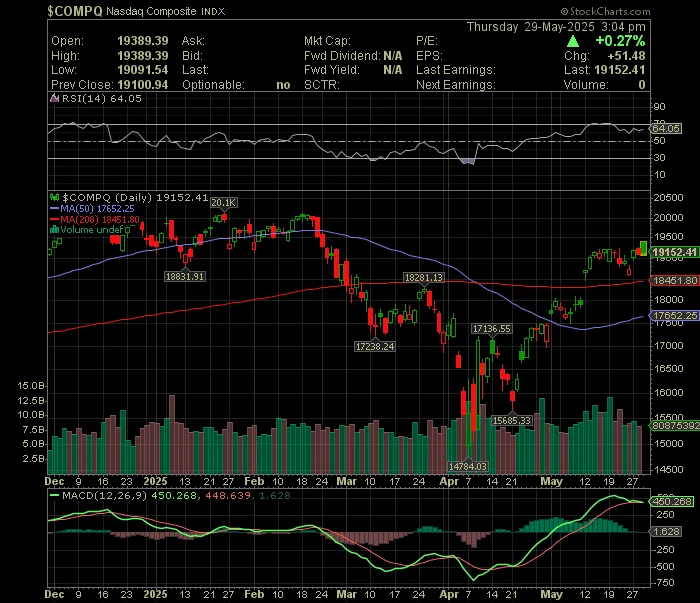Click the SCTR label
This screenshot has width=700, height=603.
[x=322, y=85]
